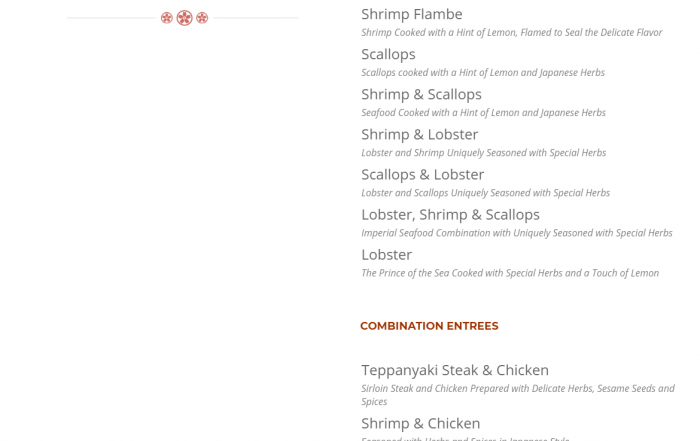The image size is (700, 441).
Task: Click the small left flower emblem icon
Action: point(167,18)
